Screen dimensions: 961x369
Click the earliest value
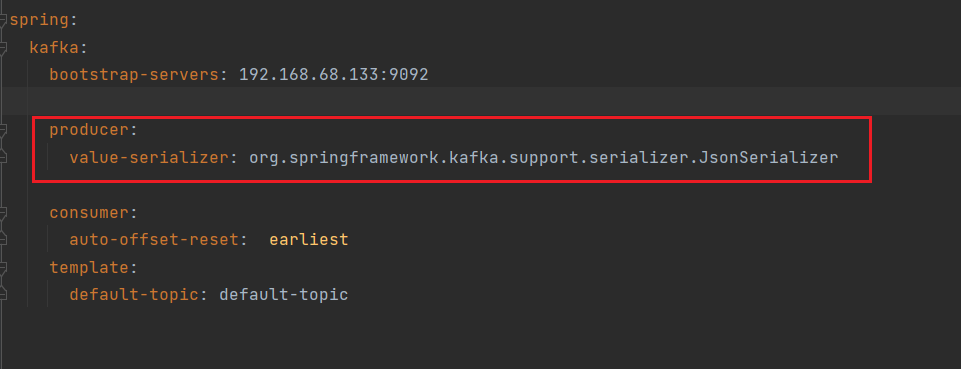point(309,240)
